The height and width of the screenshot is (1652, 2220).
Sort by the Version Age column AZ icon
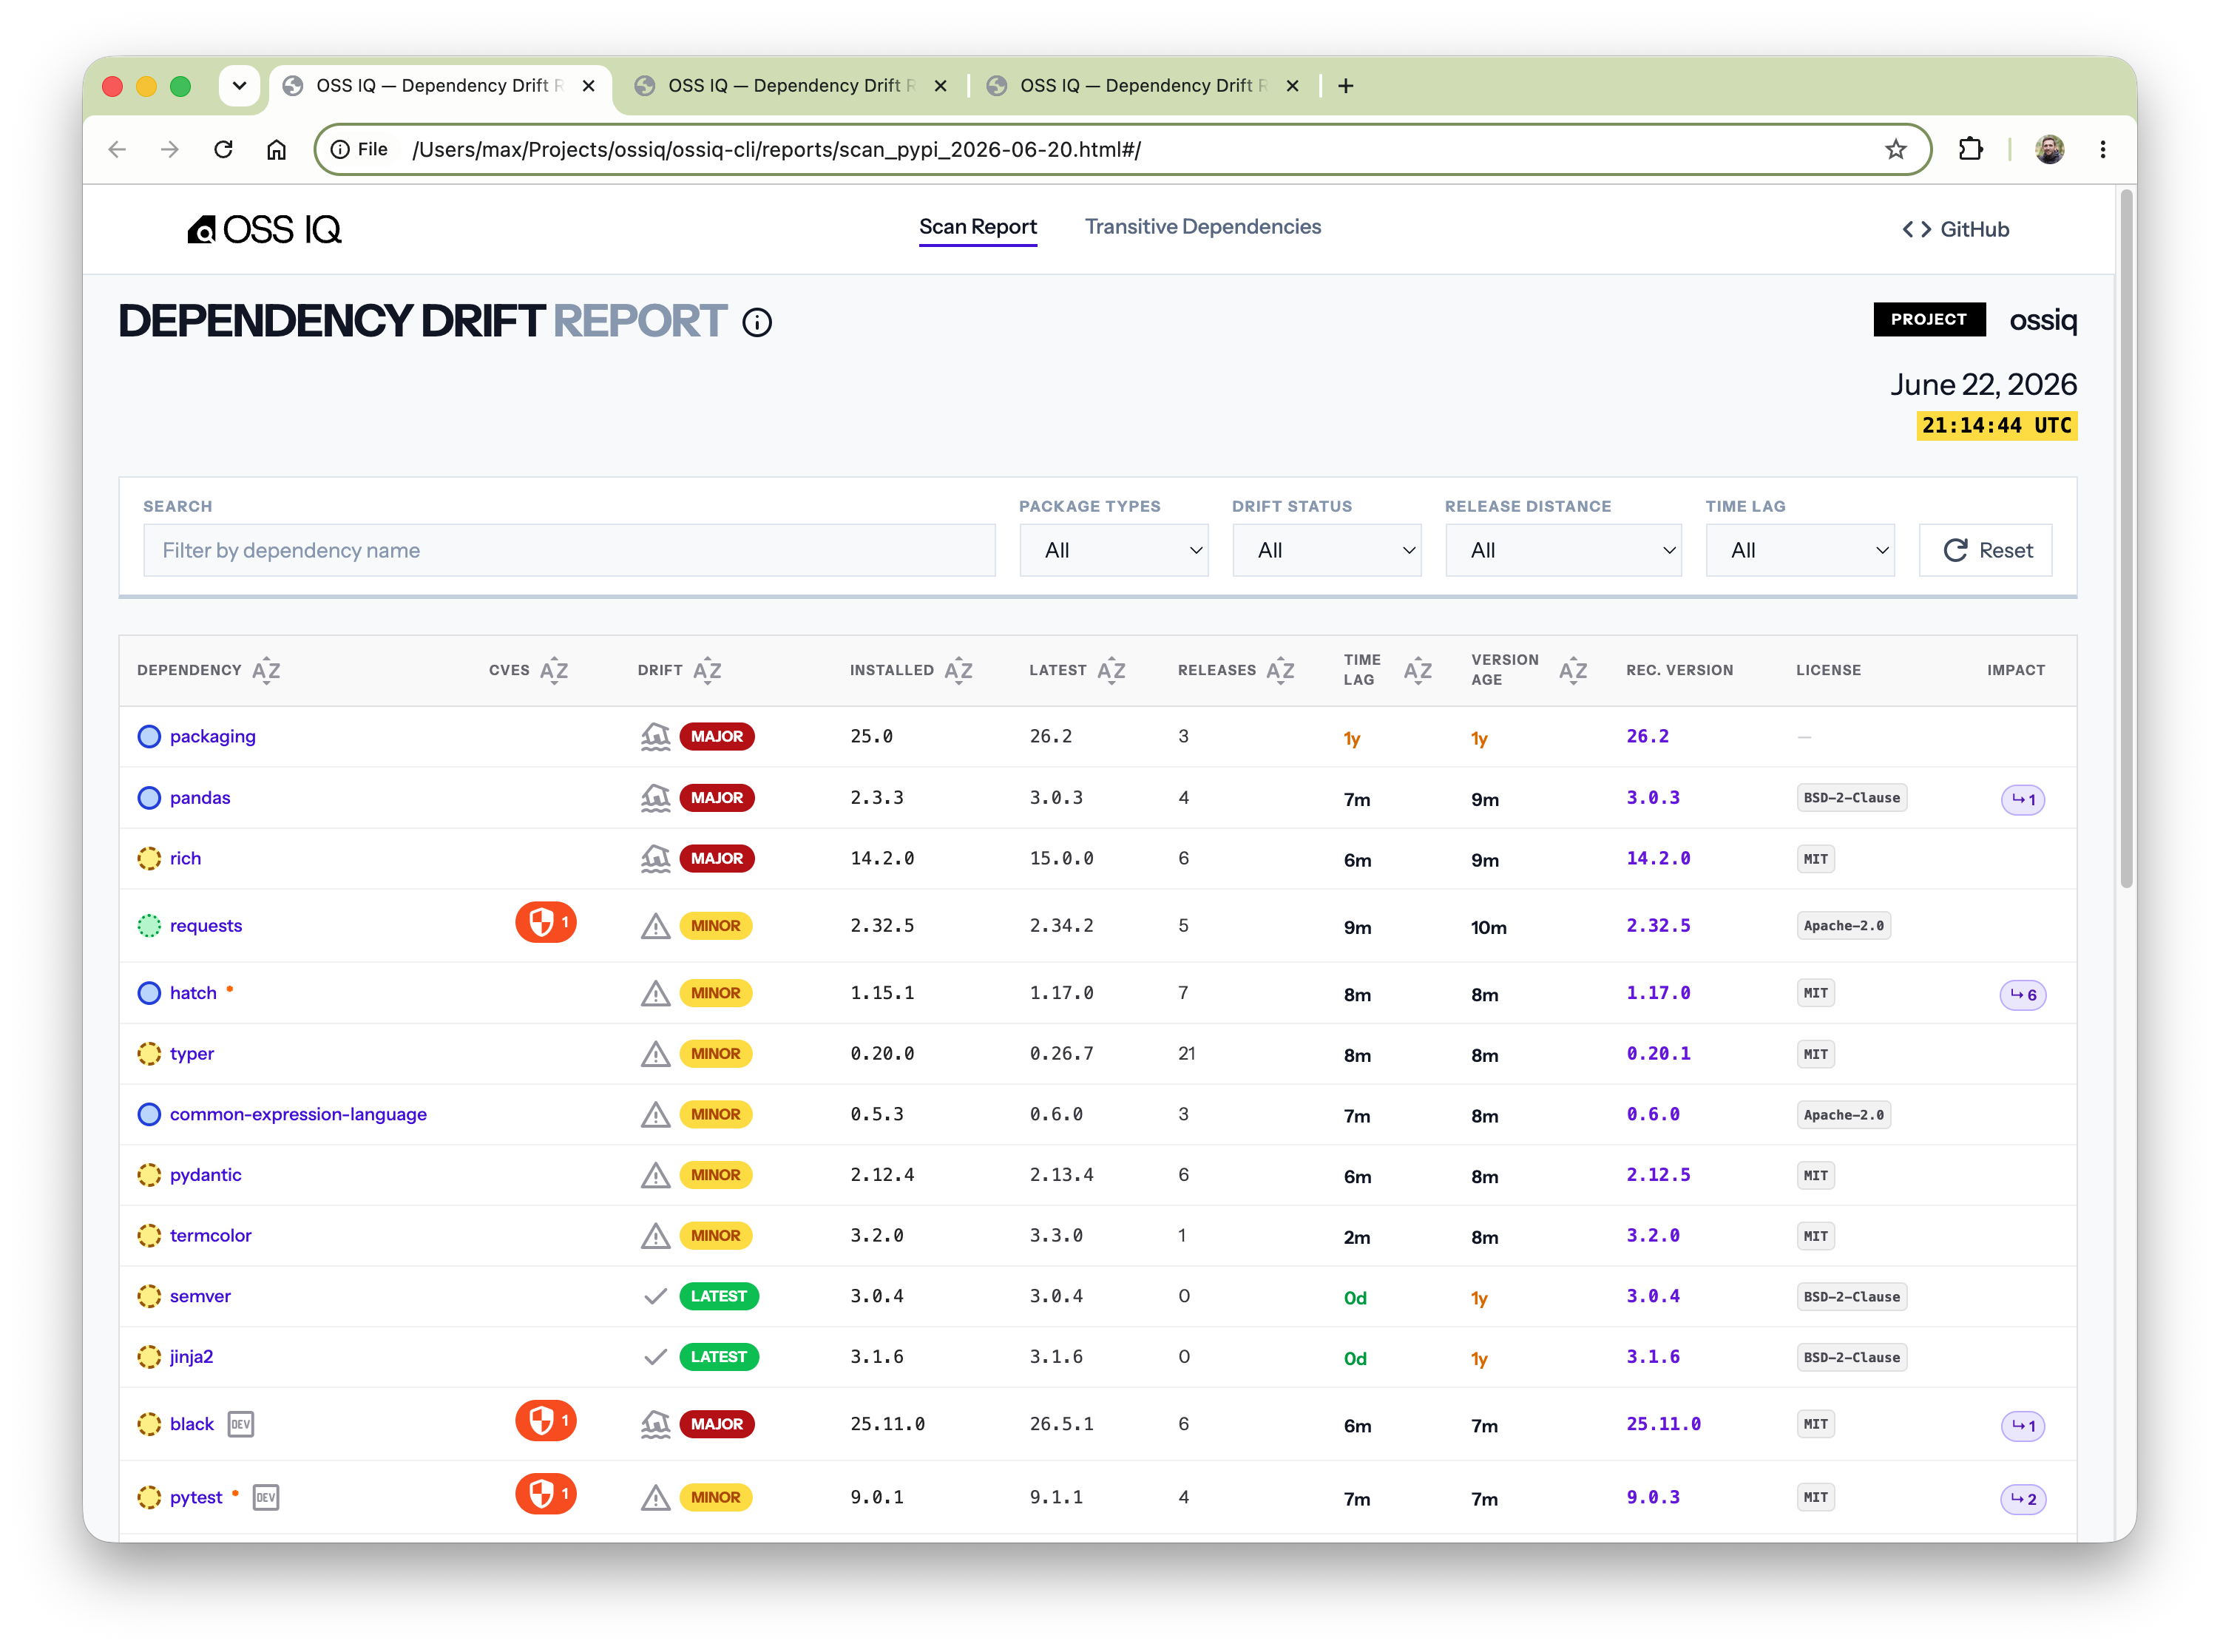[1572, 670]
